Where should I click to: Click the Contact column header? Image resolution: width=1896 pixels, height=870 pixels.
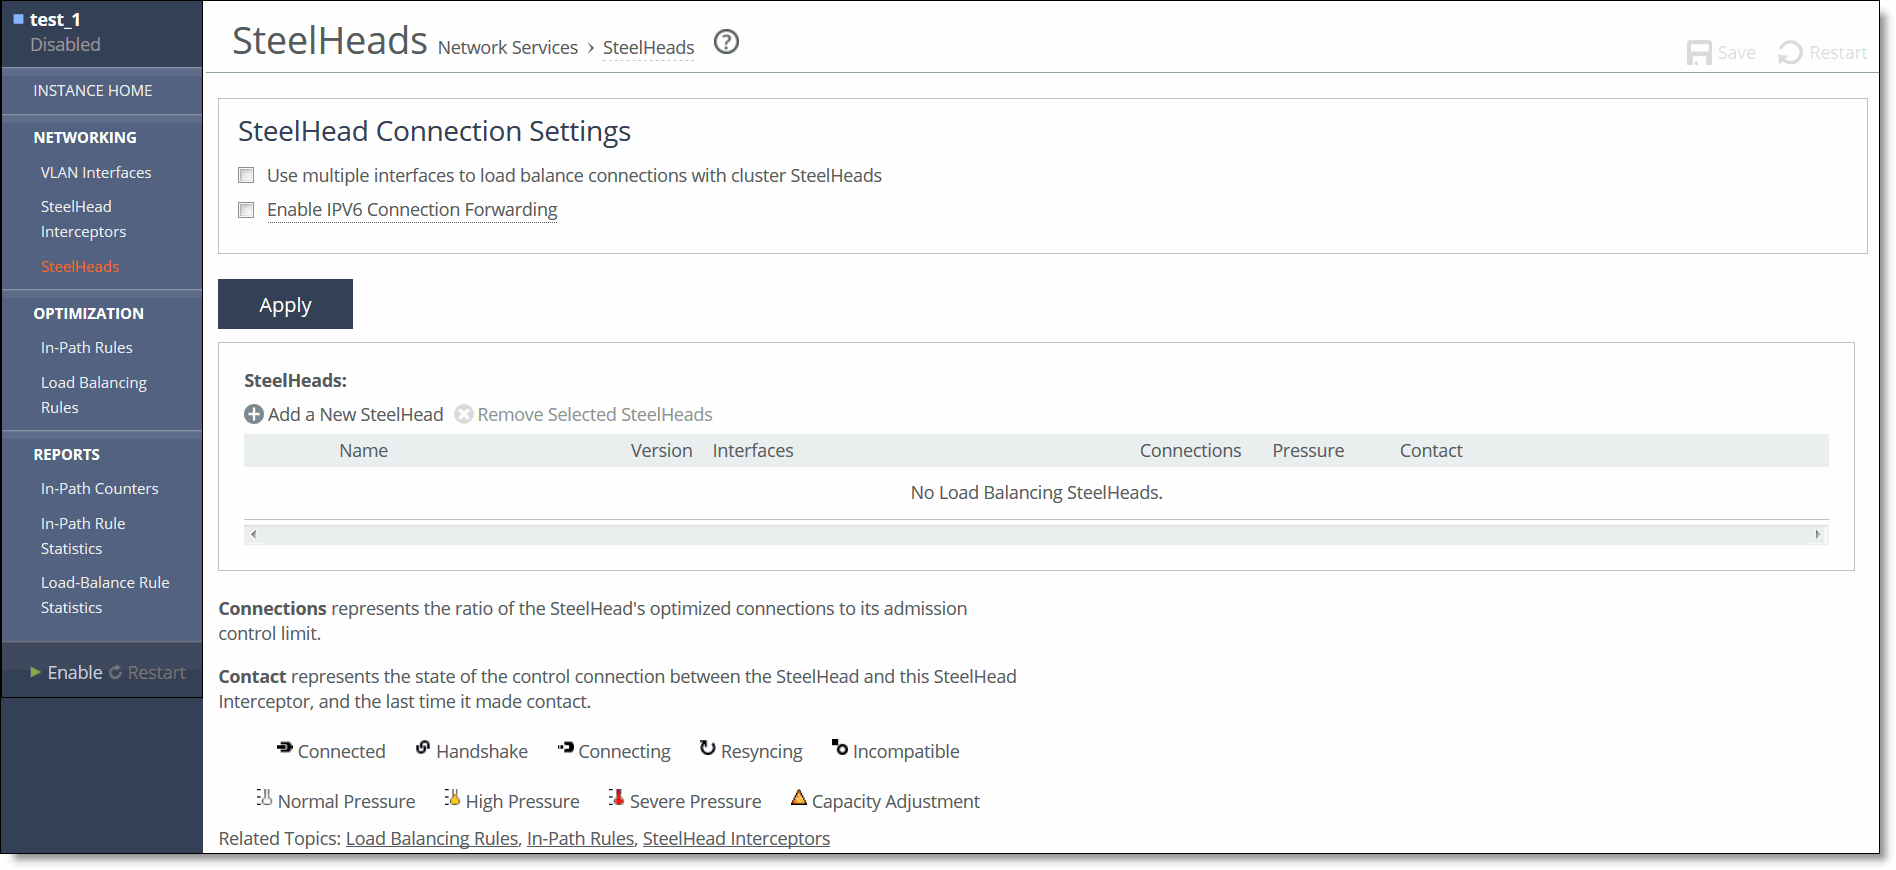coord(1431,451)
